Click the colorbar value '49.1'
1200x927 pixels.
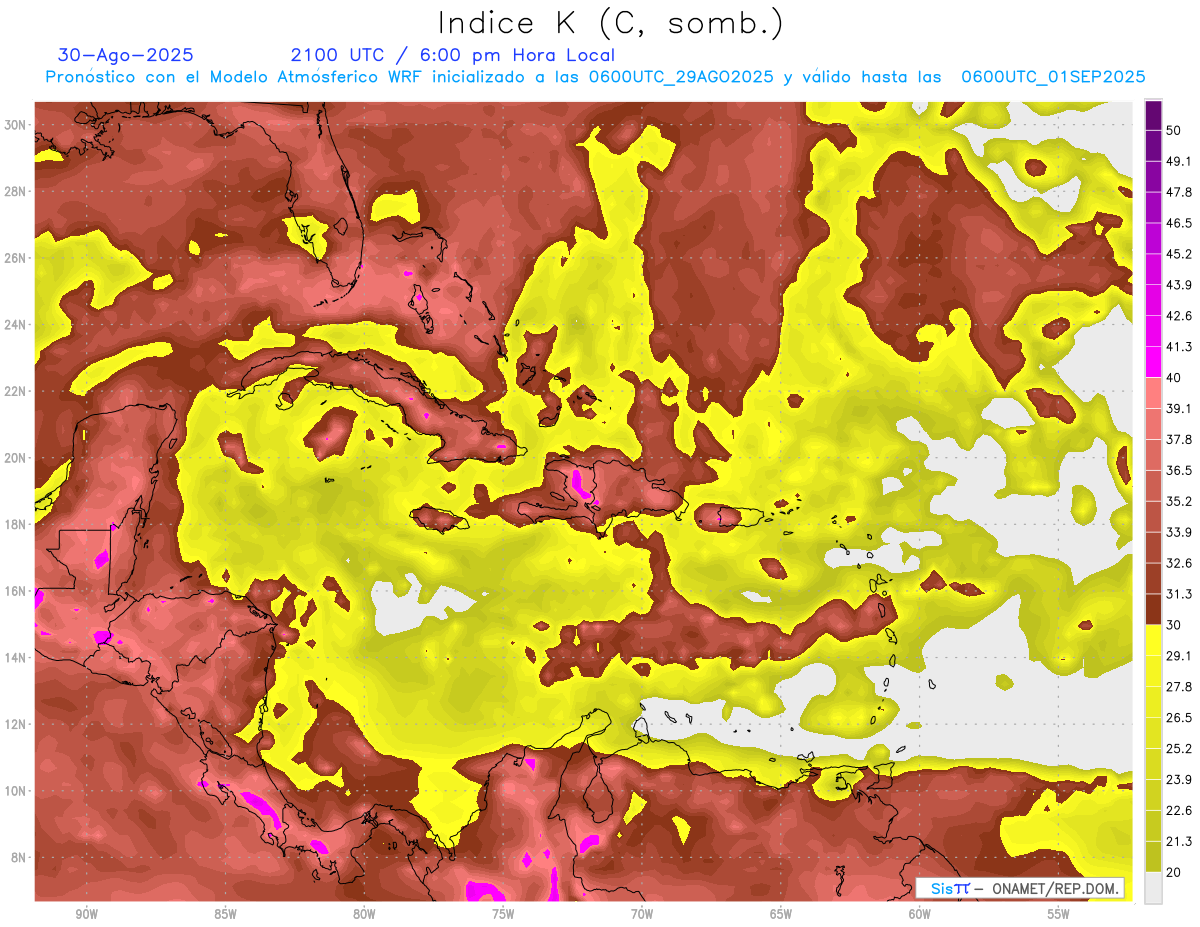pyautogui.click(x=1179, y=161)
